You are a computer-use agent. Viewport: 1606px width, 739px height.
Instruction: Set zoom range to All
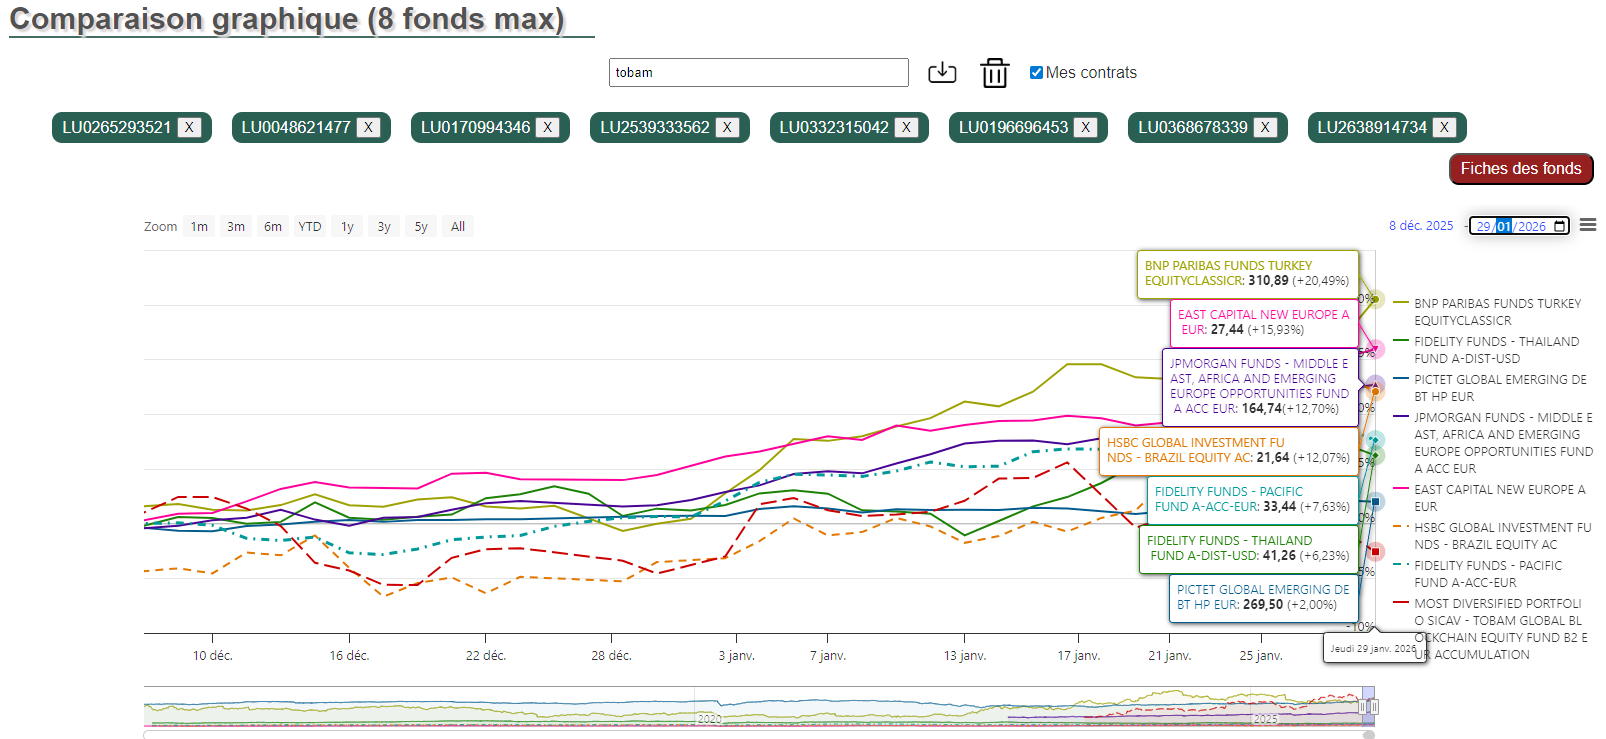point(458,227)
